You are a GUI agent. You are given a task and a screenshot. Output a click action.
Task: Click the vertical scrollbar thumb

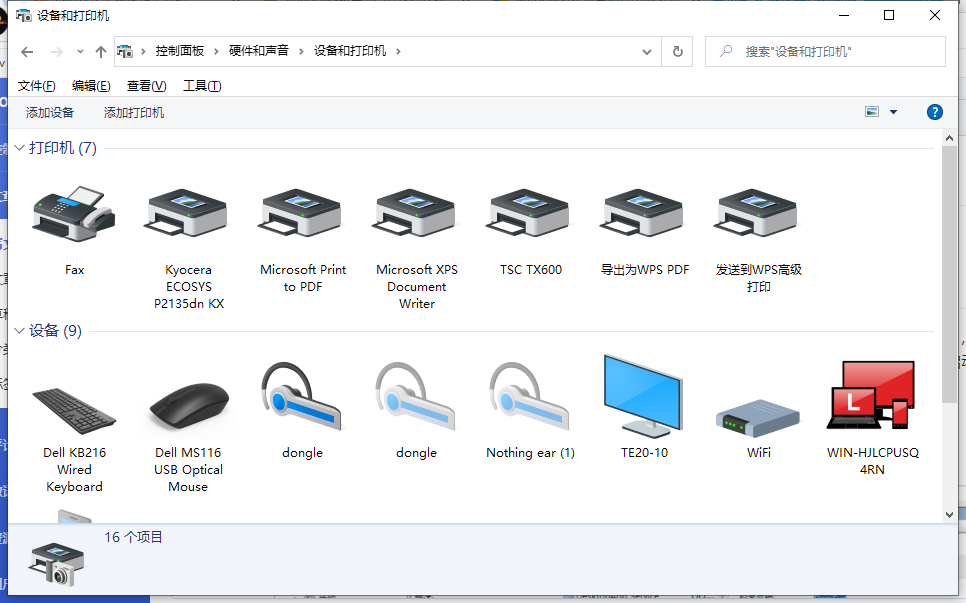(x=949, y=274)
